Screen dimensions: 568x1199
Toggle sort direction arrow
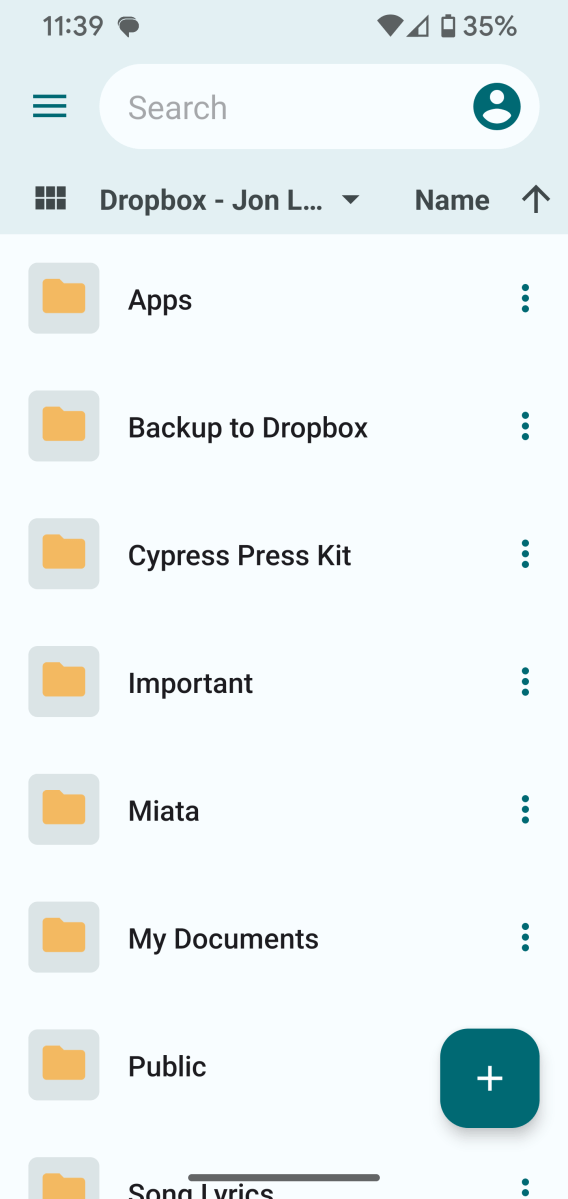(x=536, y=200)
